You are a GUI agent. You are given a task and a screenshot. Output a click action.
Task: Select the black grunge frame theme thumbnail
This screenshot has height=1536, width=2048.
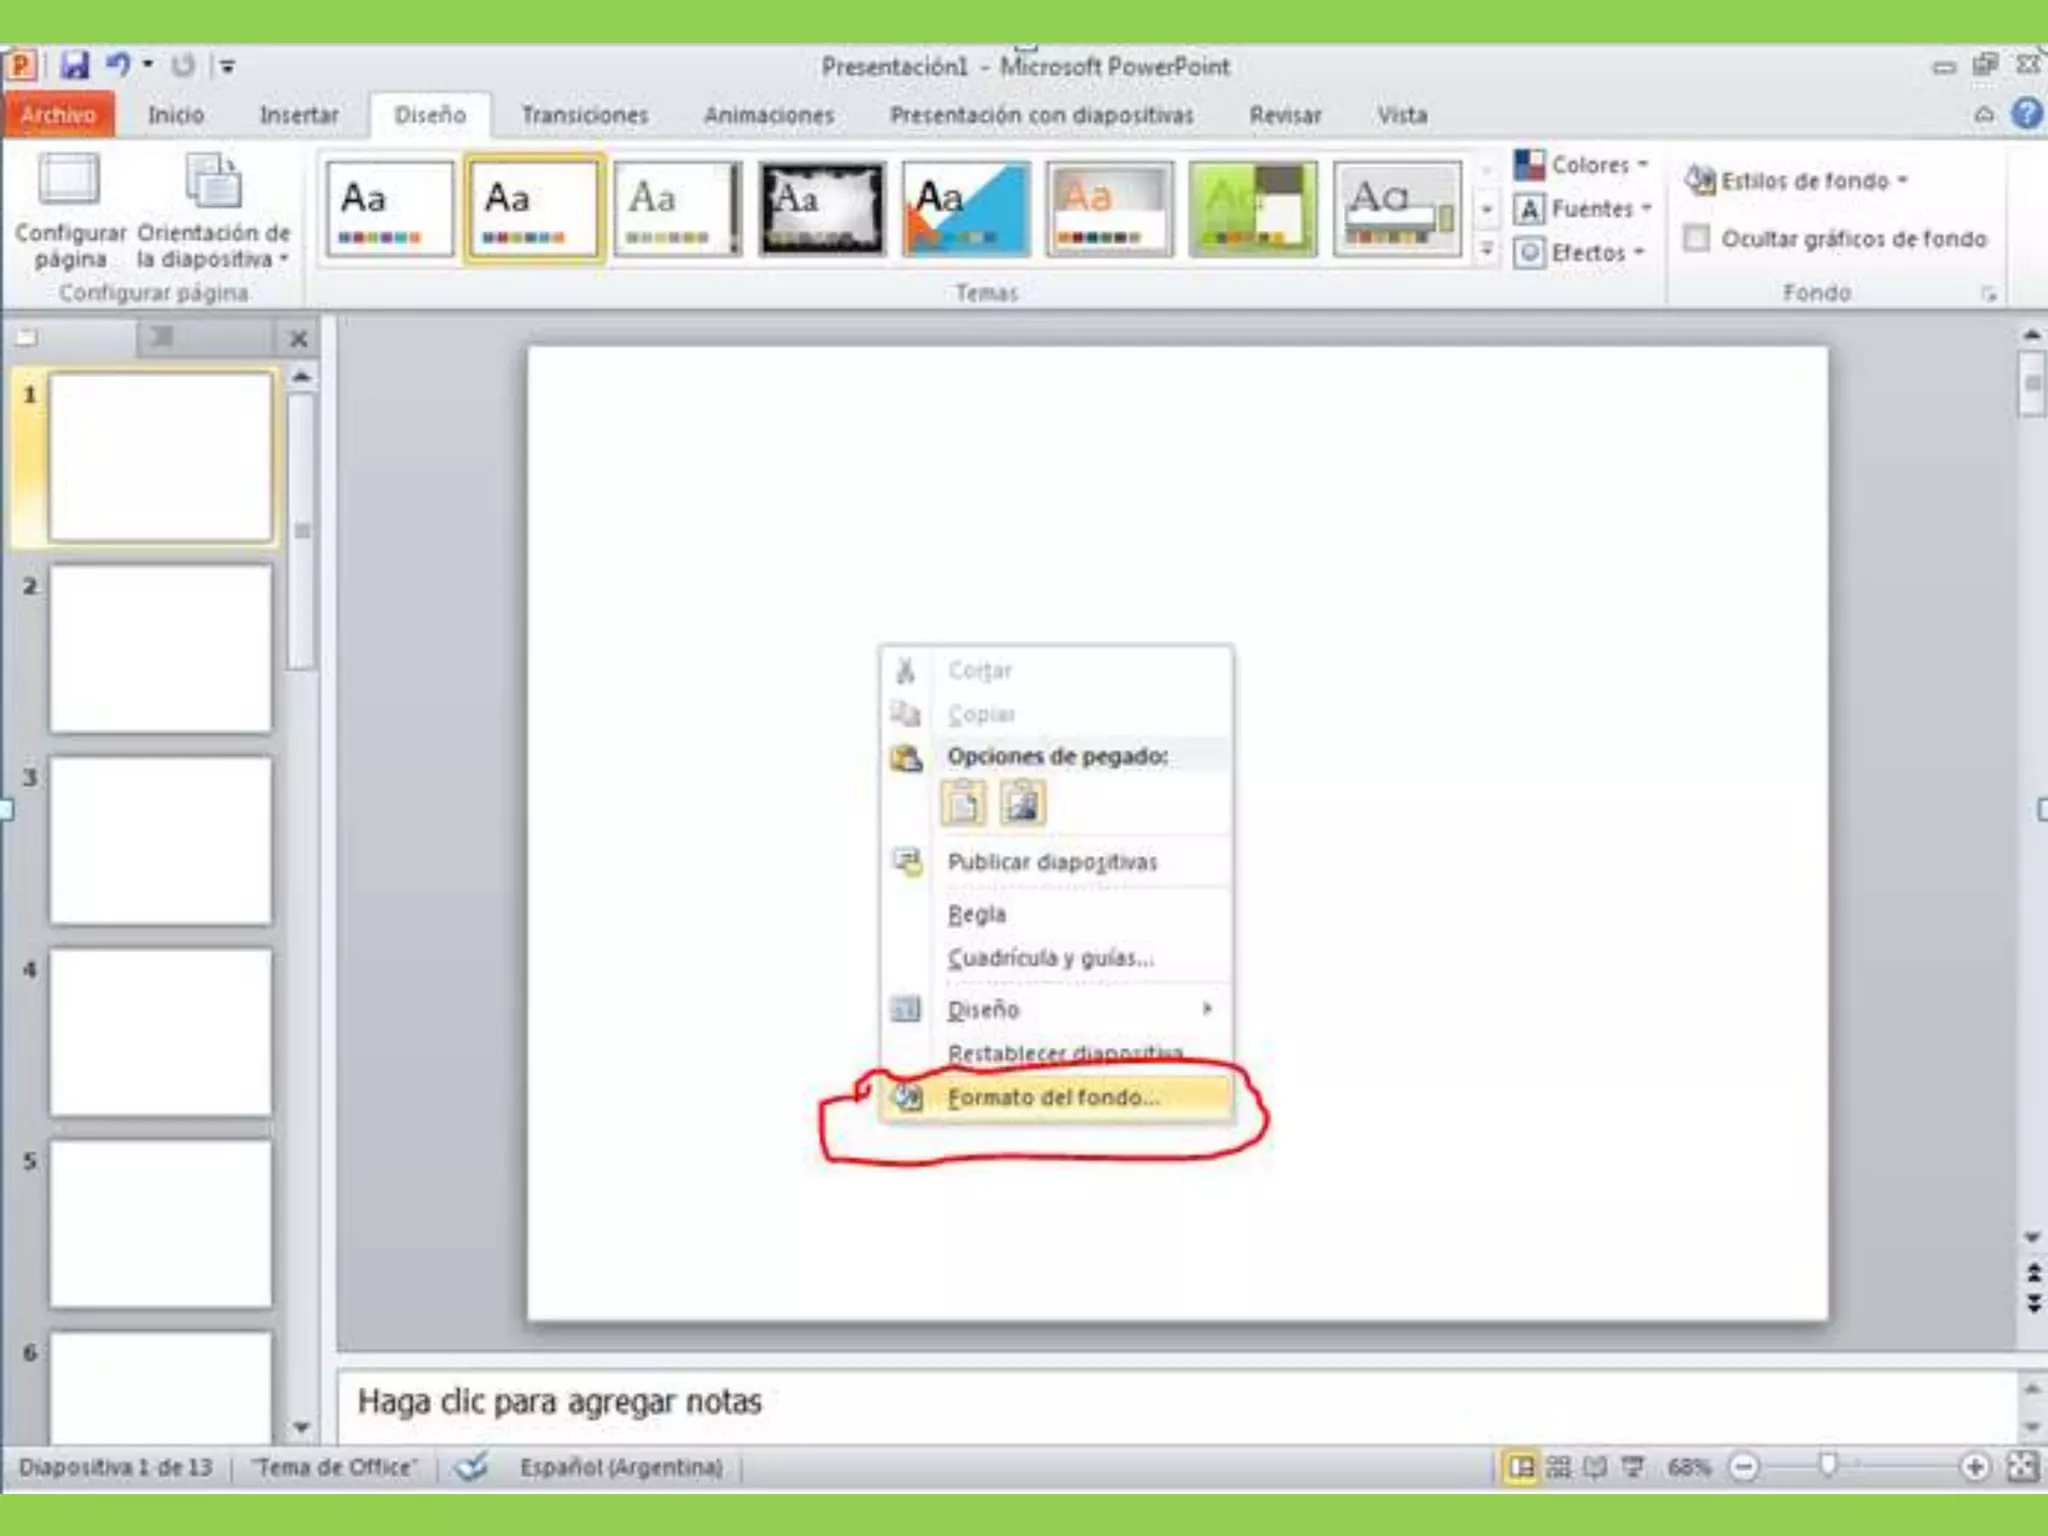(x=822, y=209)
